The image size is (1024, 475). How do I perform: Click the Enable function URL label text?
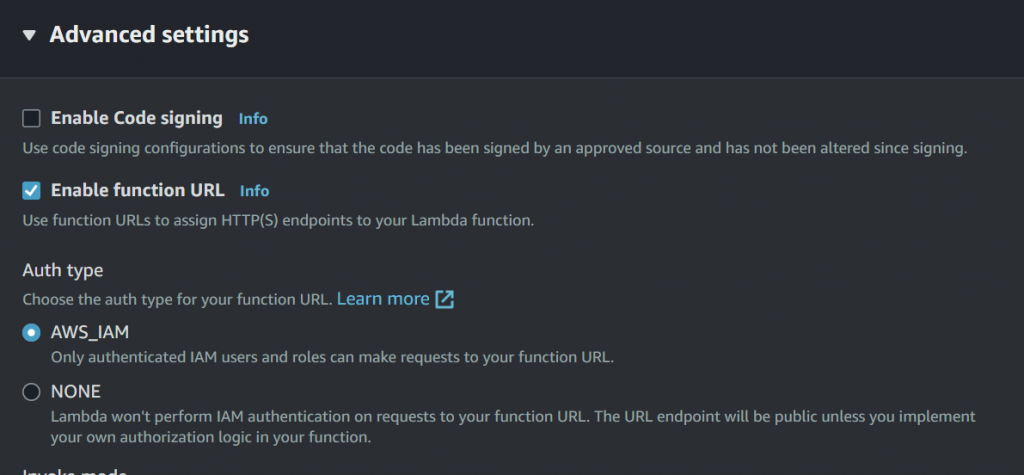138,190
